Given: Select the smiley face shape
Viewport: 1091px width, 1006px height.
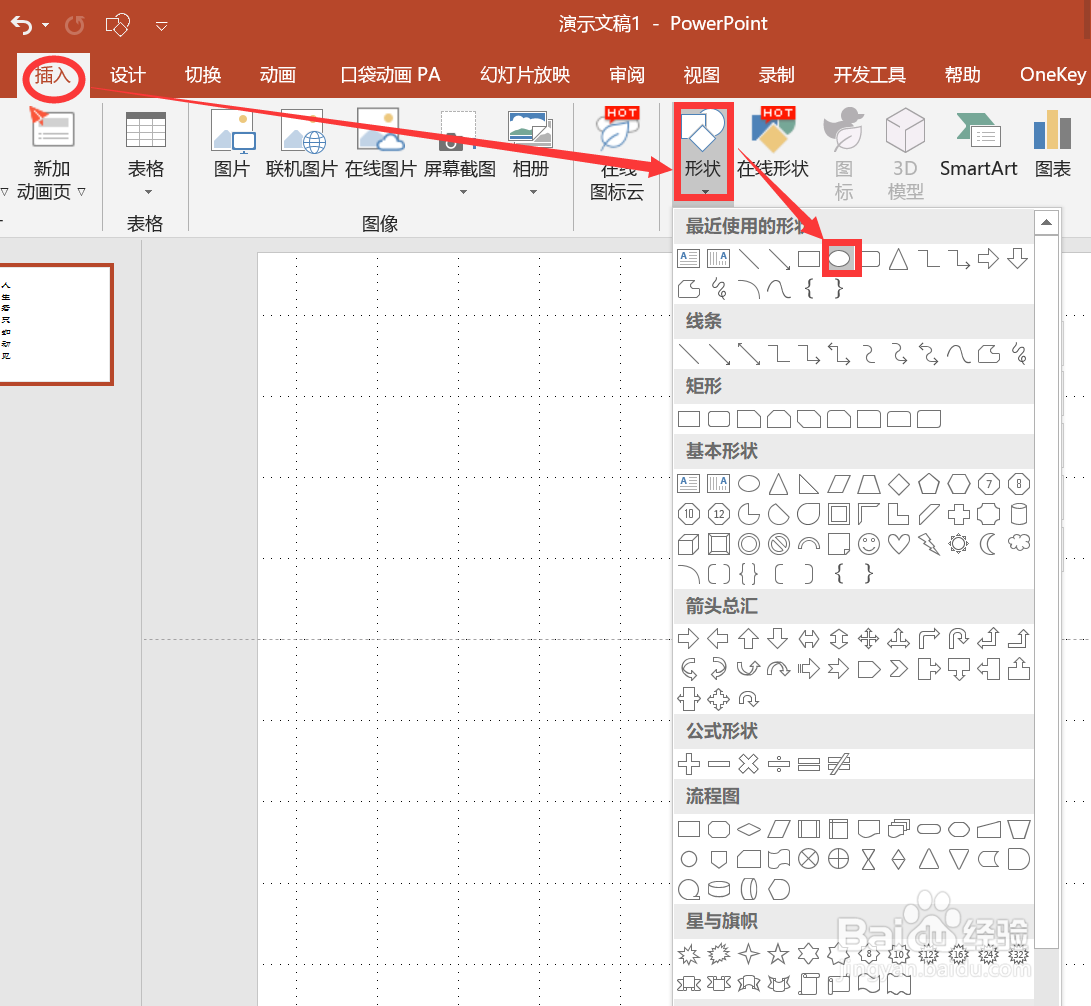Looking at the screenshot, I should (x=869, y=543).
